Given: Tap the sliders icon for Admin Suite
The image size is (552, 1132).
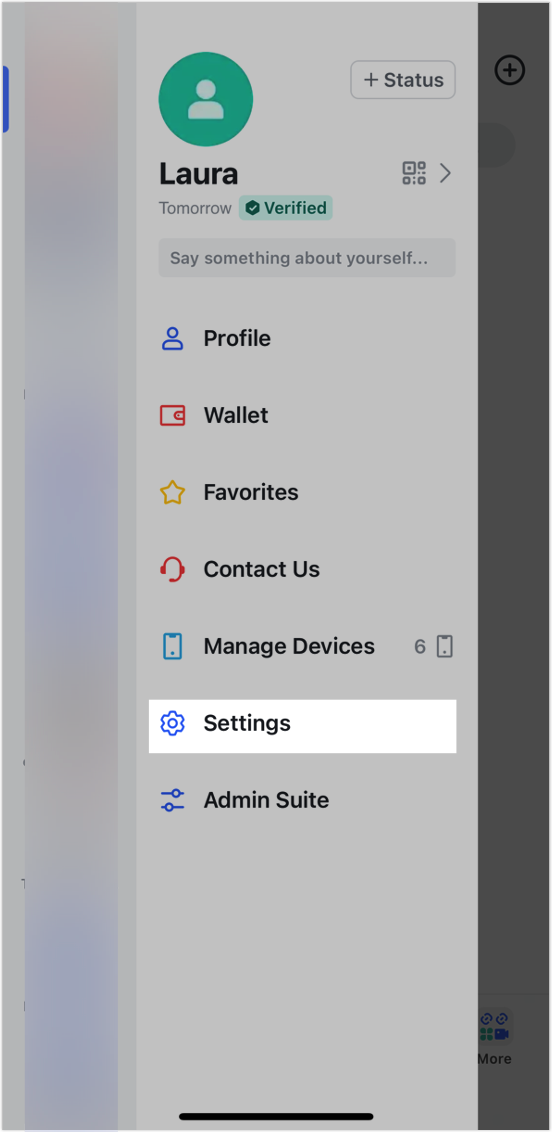Looking at the screenshot, I should 172,800.
